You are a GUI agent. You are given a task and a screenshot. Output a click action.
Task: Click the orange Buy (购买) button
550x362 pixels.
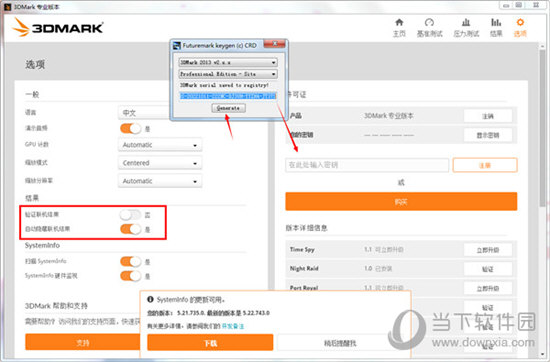(401, 202)
